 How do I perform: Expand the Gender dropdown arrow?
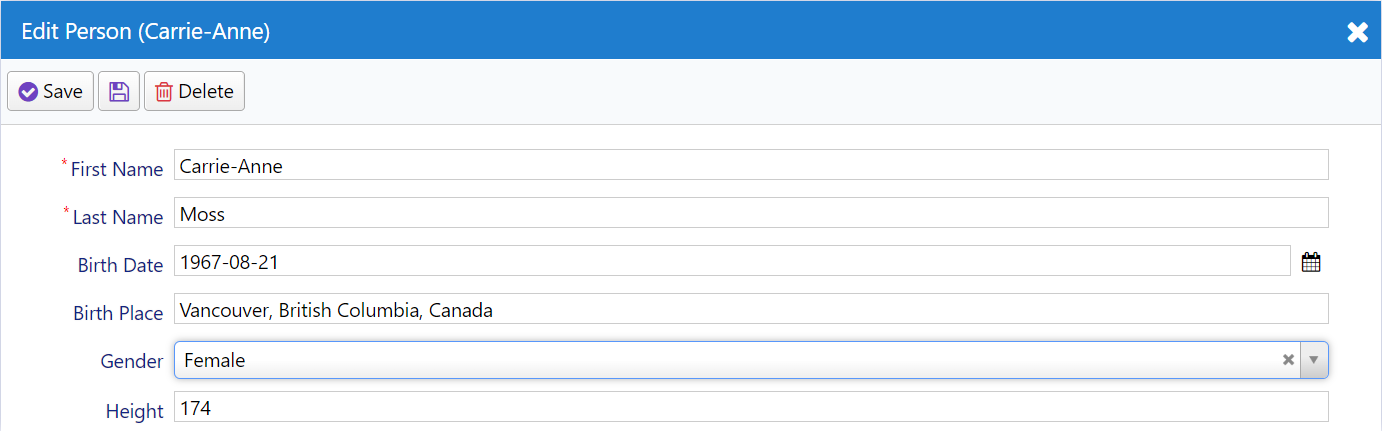point(1314,360)
